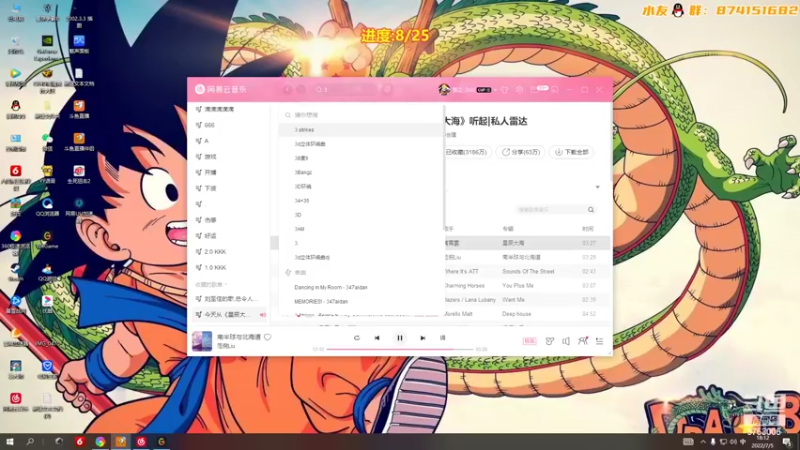Open the messages mail icon in header
The height and width of the screenshot is (450, 800).
point(534,90)
